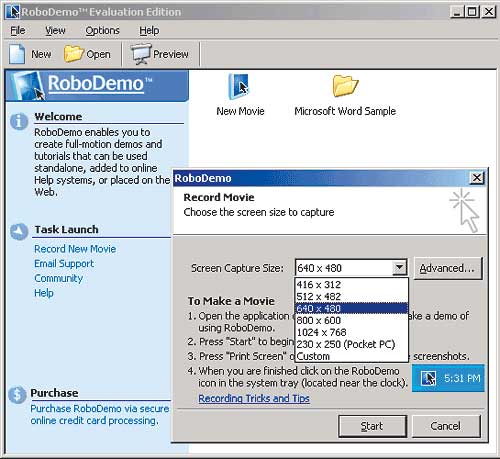Open the View menu

coord(55,31)
